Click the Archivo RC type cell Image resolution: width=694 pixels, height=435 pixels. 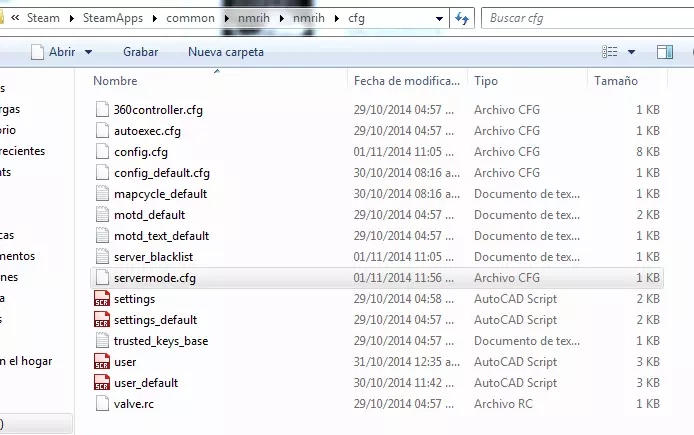coord(503,404)
